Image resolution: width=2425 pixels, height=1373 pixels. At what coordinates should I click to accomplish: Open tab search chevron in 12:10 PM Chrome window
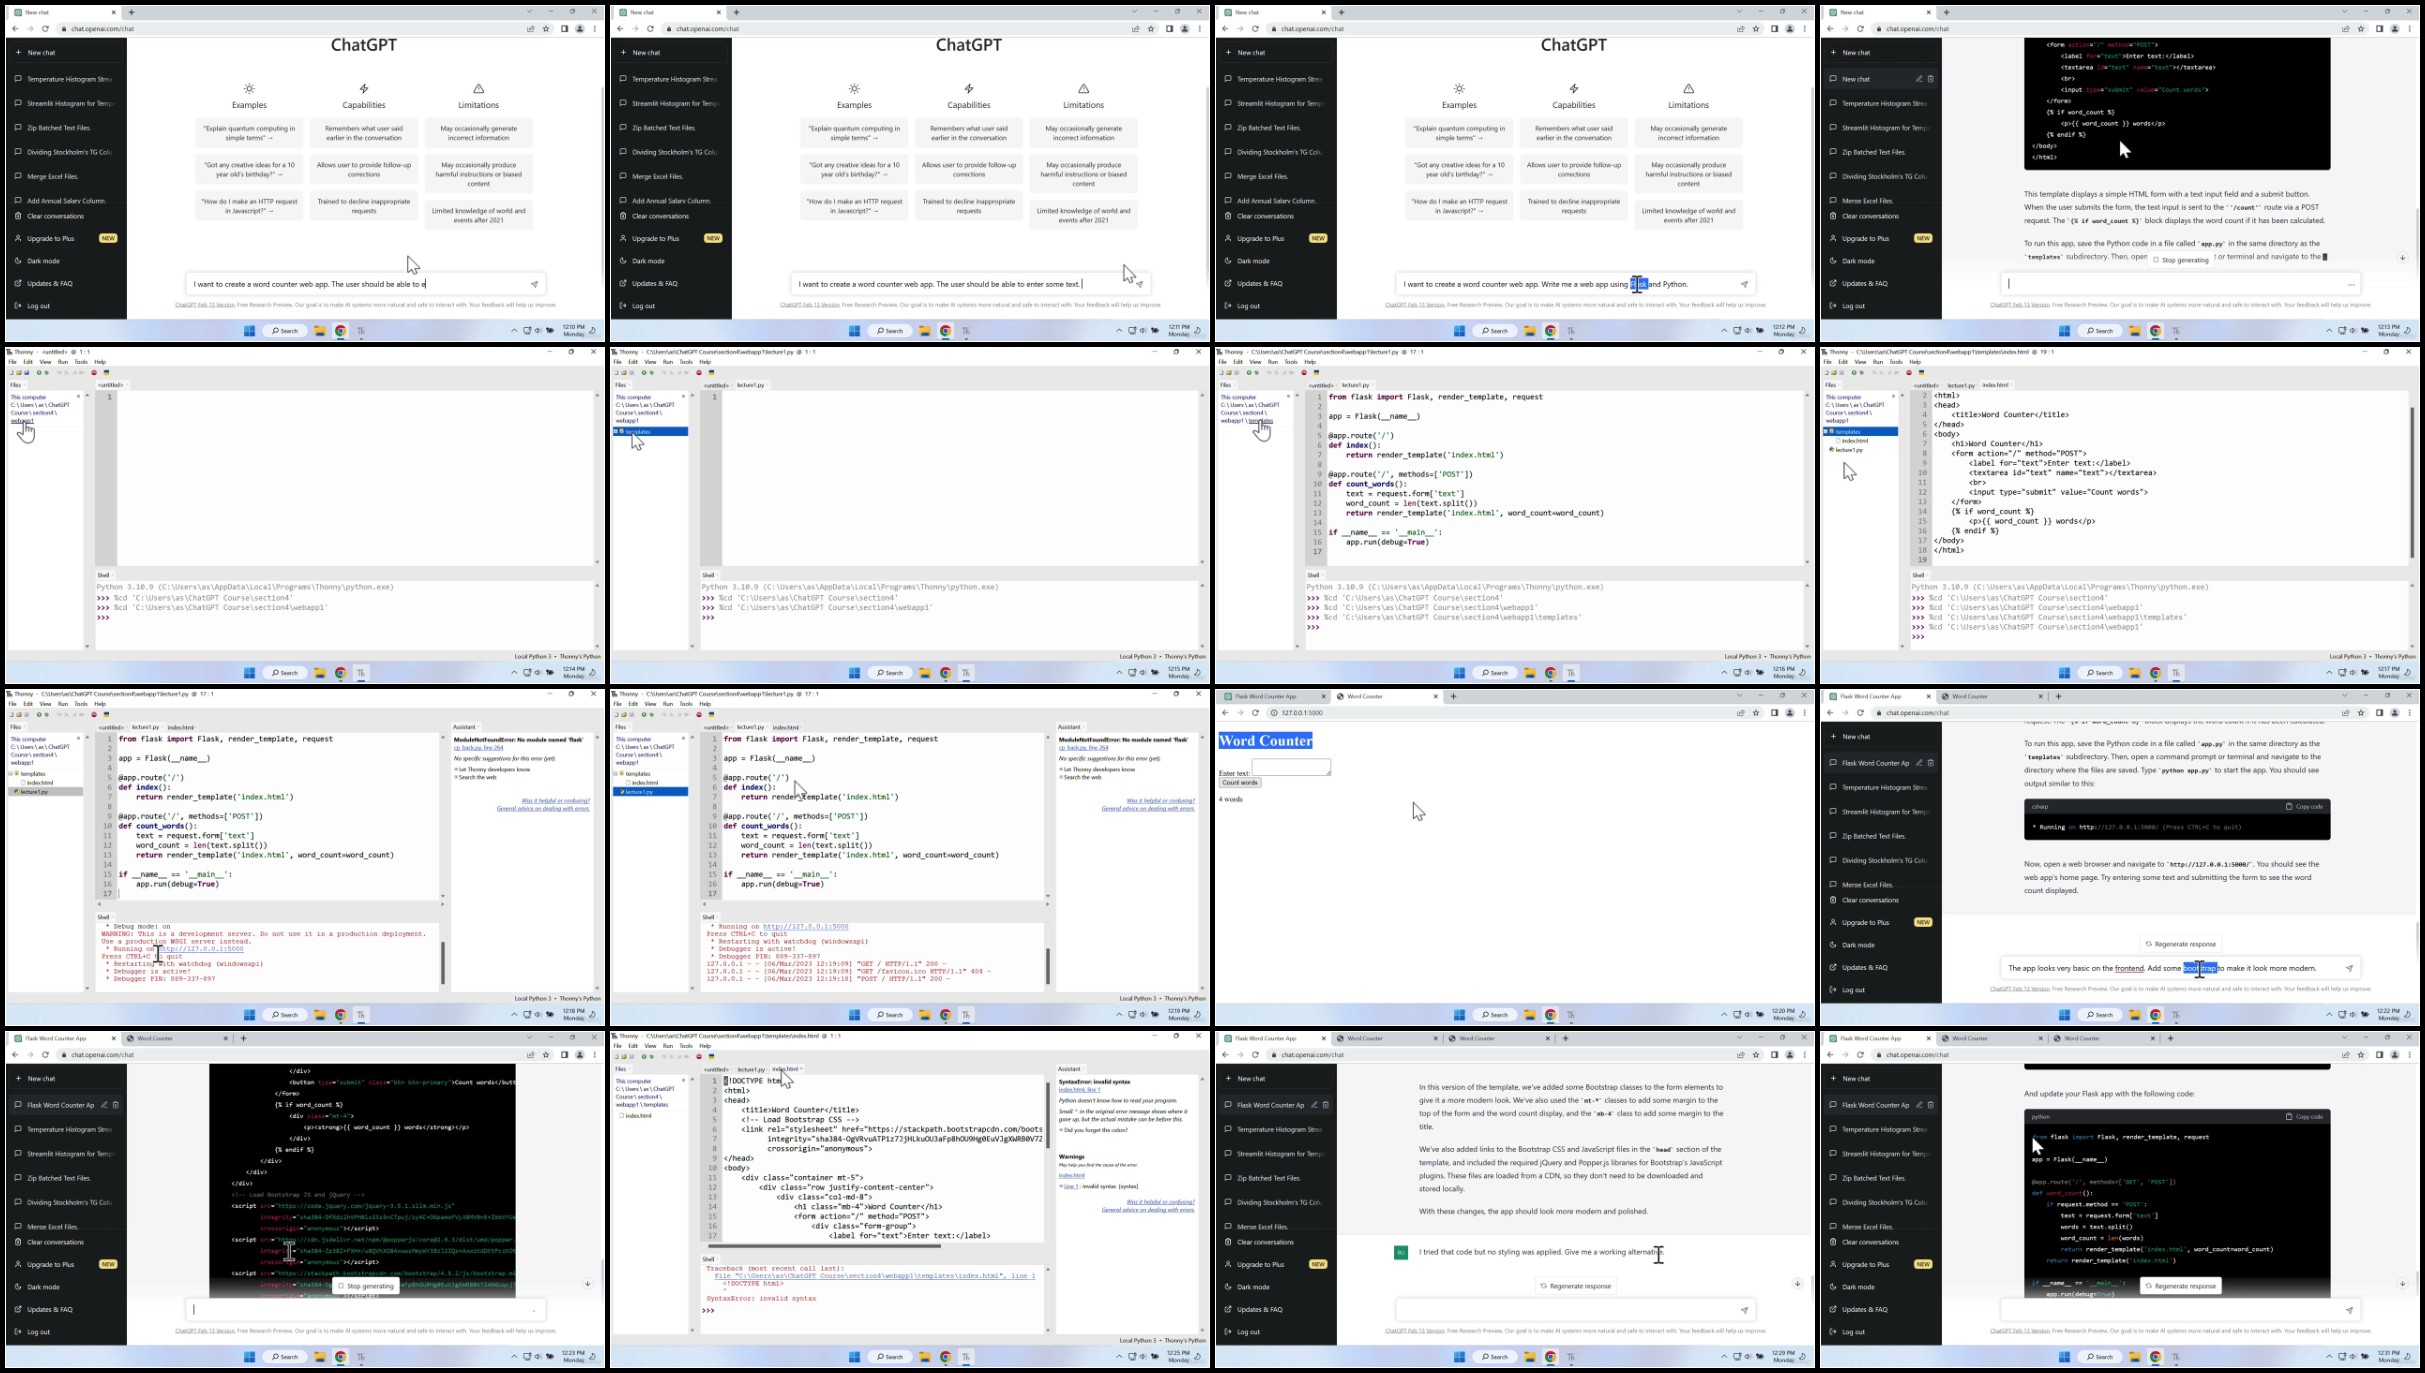529,12
